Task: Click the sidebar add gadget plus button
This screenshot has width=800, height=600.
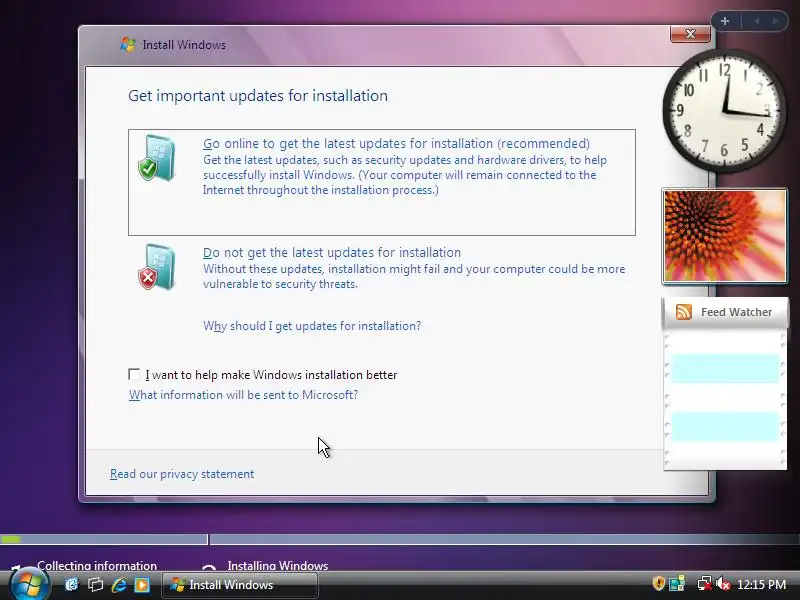Action: (725, 21)
